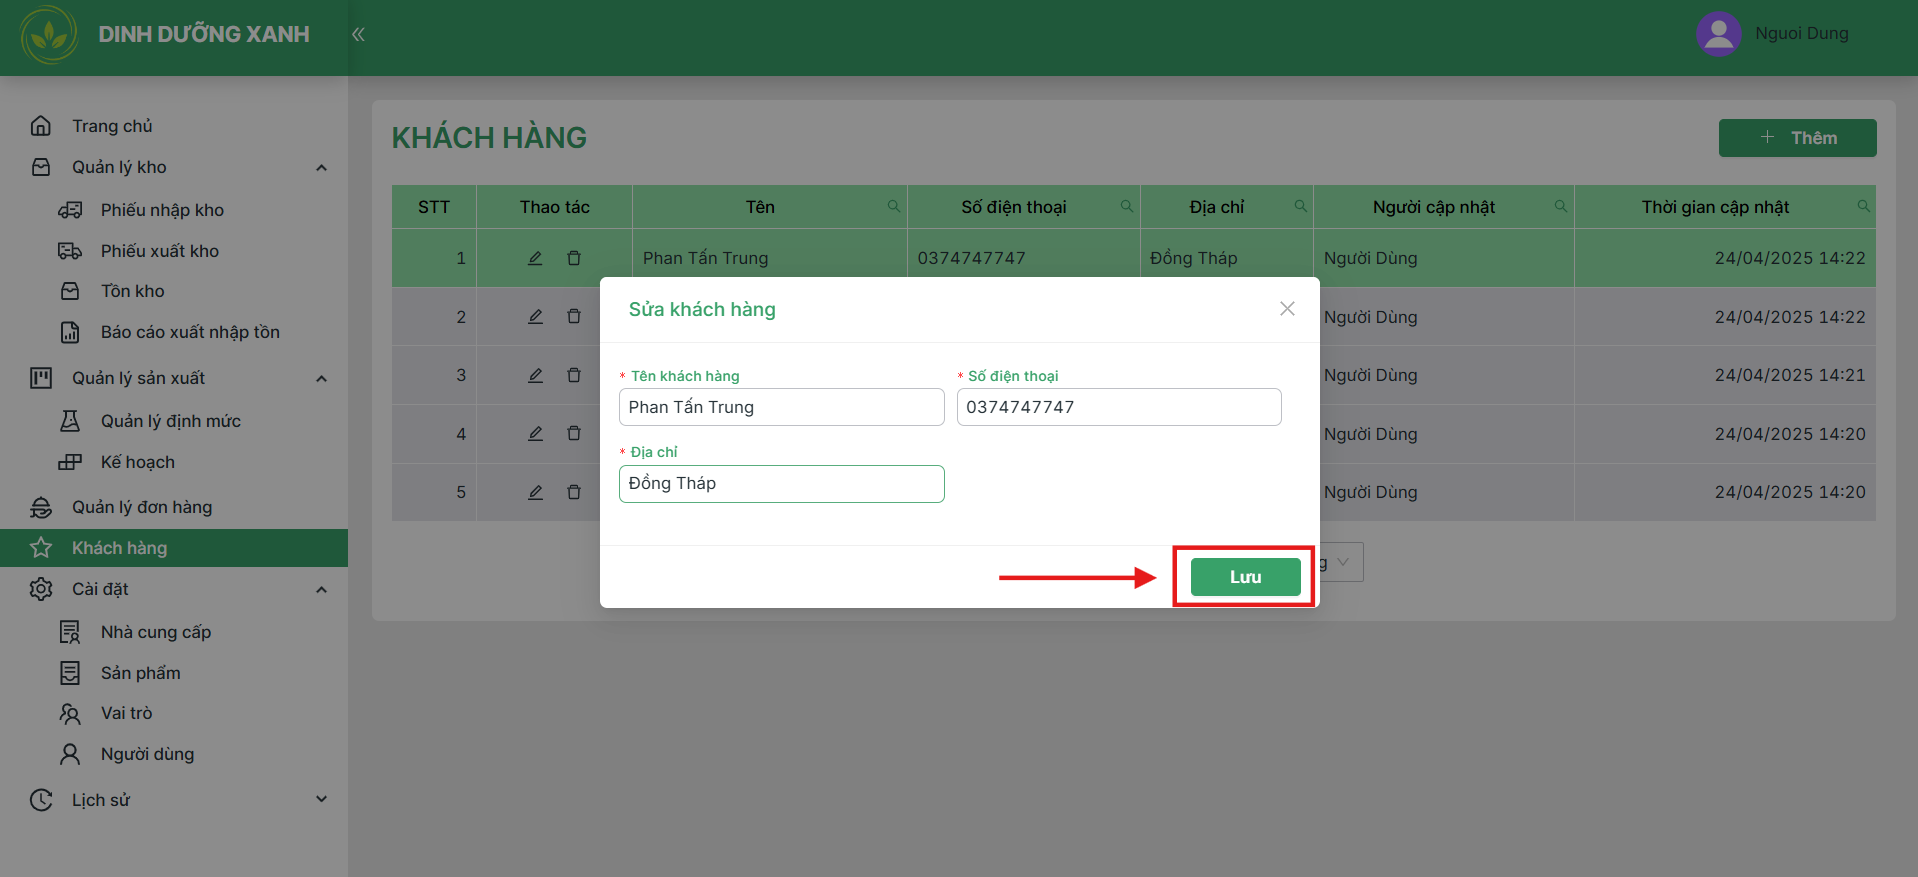Click the Quản lý đơn hàng icon

pos(41,507)
